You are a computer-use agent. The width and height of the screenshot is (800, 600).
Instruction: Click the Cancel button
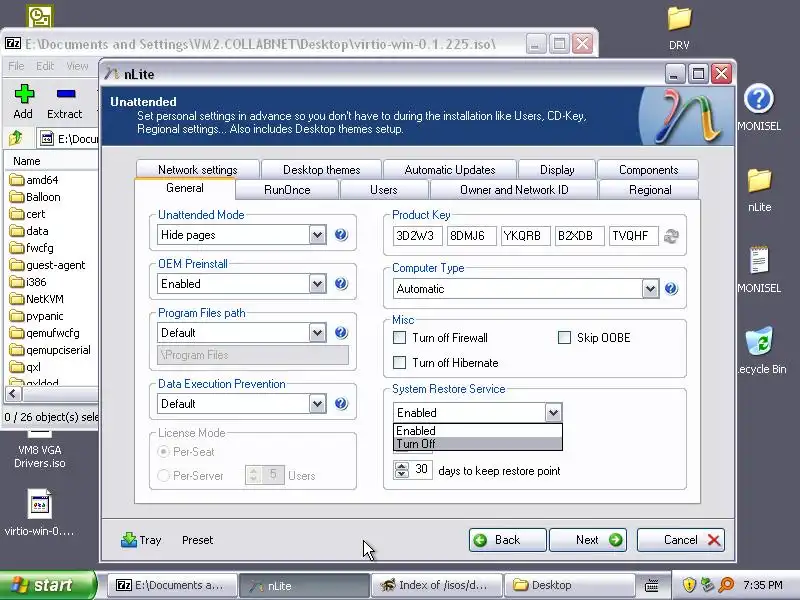[x=681, y=540]
